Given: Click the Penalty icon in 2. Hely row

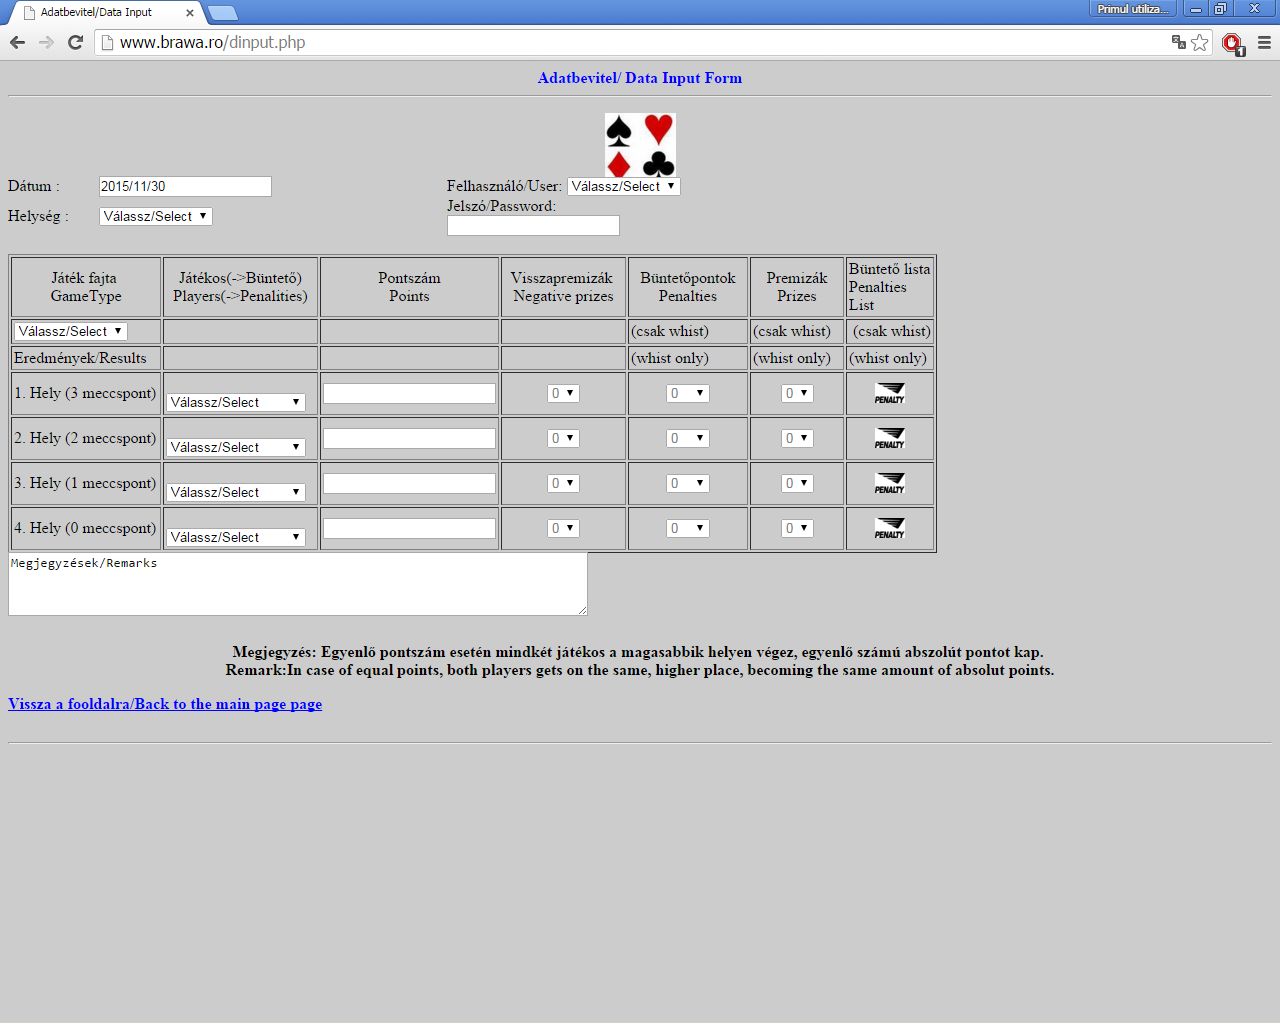Looking at the screenshot, I should (x=889, y=438).
